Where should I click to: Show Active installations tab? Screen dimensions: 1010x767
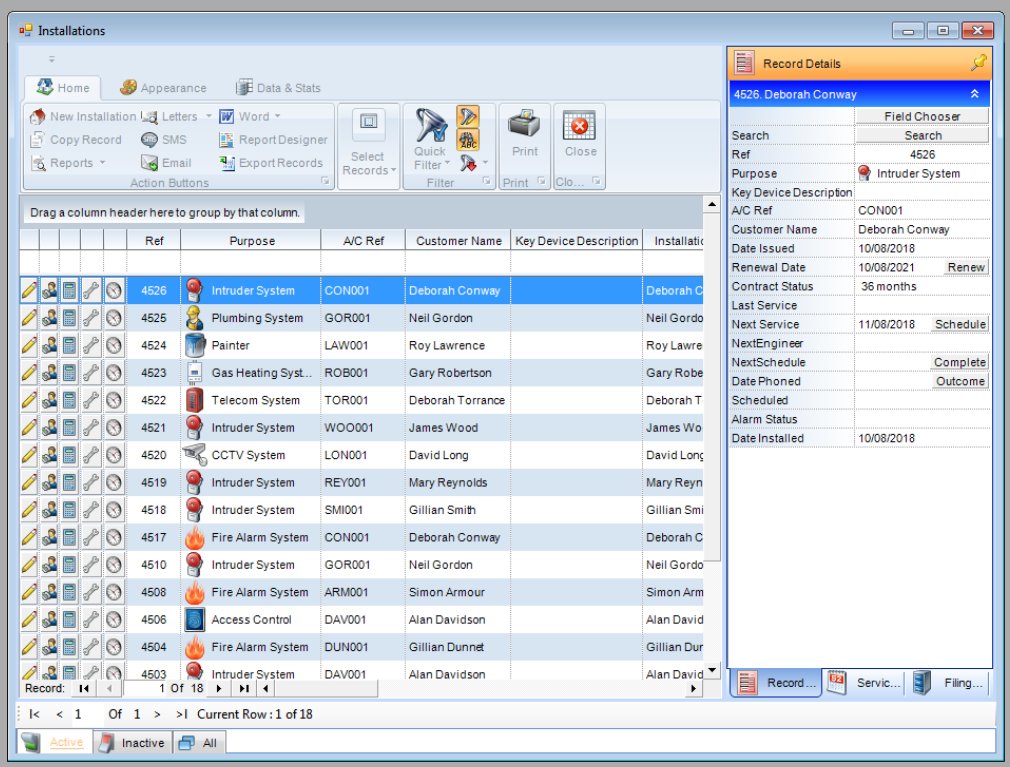(54, 743)
